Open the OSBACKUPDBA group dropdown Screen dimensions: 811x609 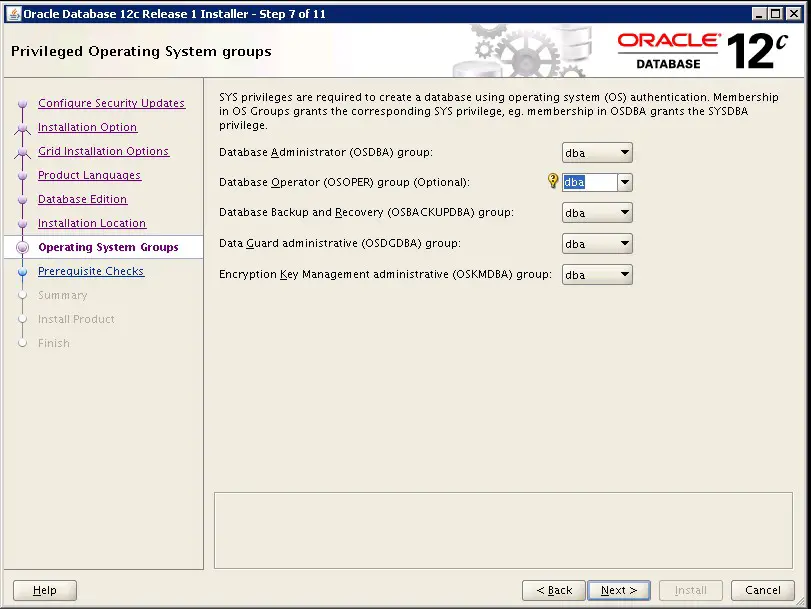[597, 213]
